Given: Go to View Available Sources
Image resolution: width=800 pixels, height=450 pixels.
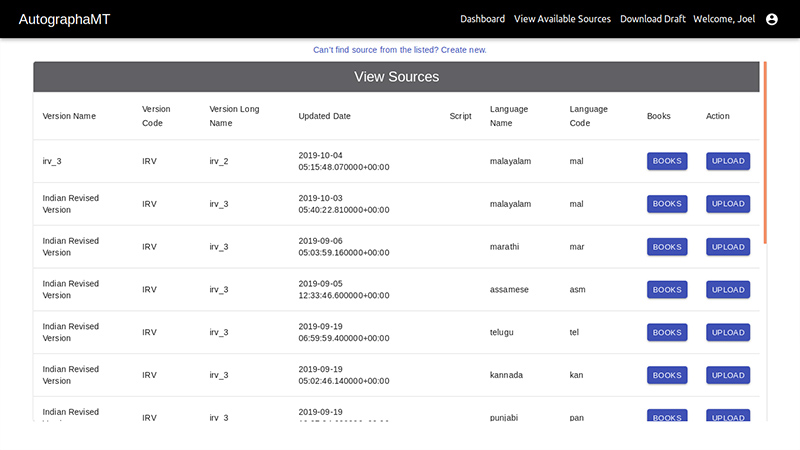Looking at the screenshot, I should pyautogui.click(x=562, y=19).
